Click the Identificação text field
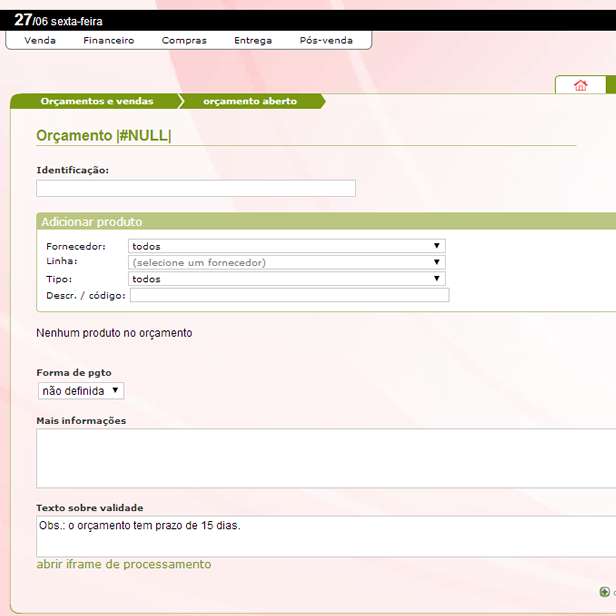Viewport: 616px width, 616px height. 196,188
